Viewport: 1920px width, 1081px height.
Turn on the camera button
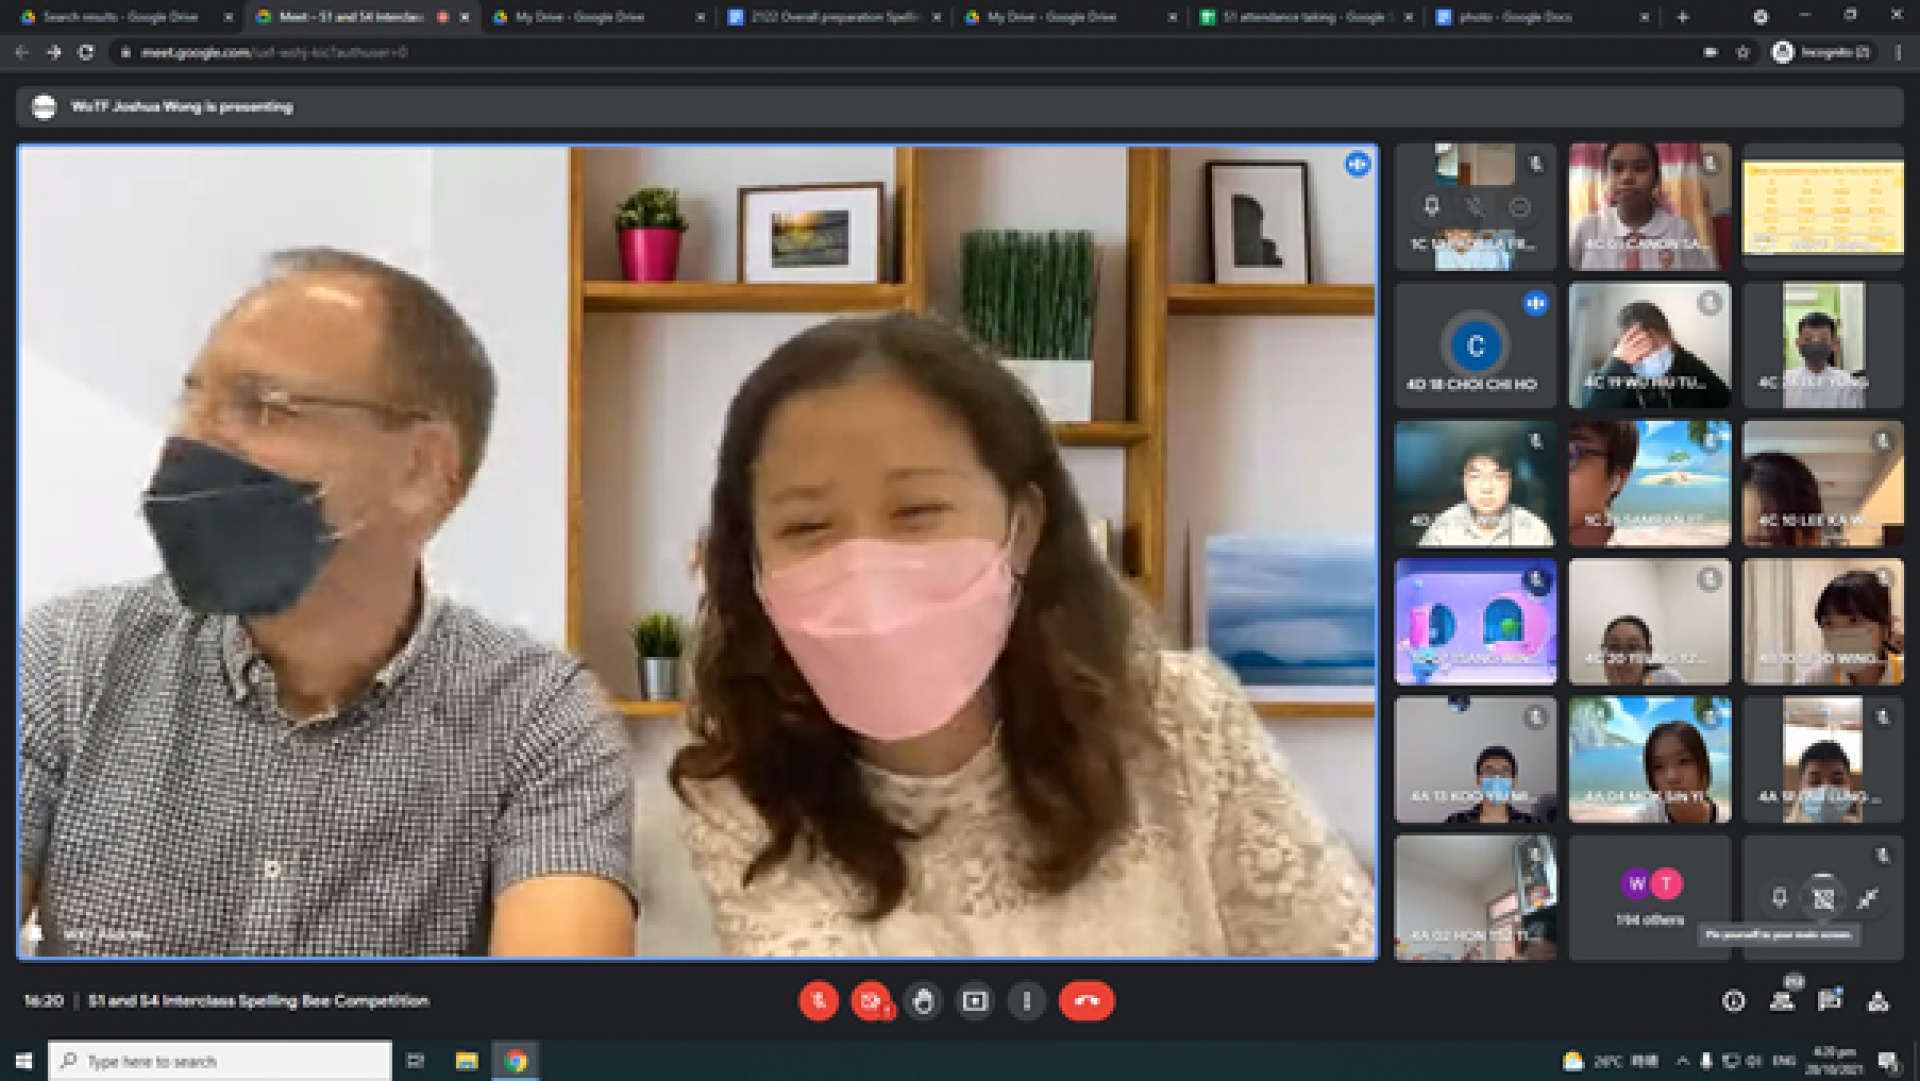pos(871,1001)
